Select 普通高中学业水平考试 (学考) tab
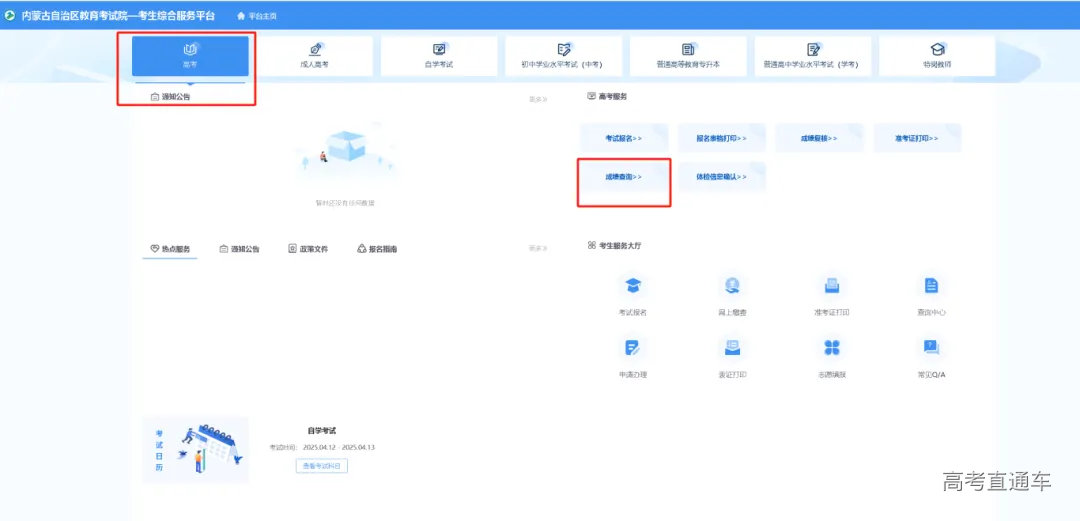 [813, 56]
